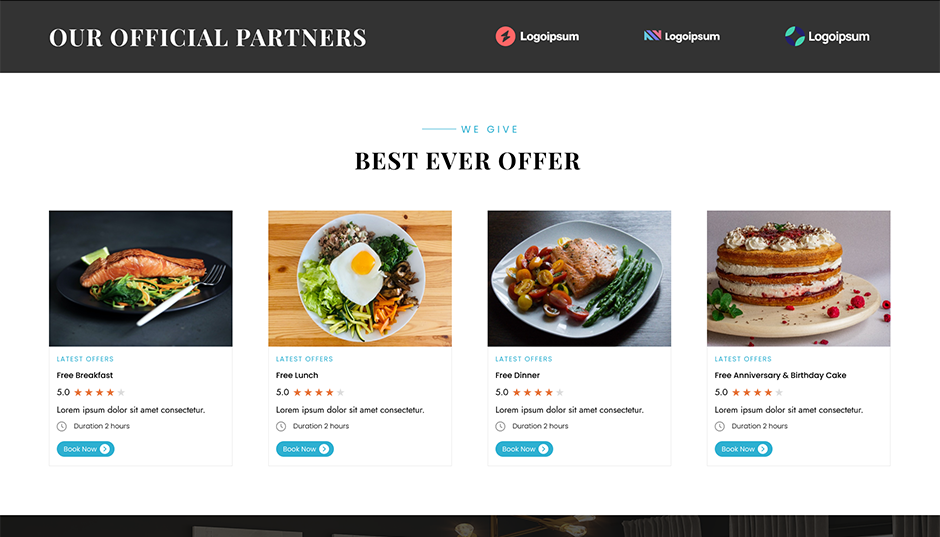
Task: Select Latest Offers tag on Free Dinner card
Action: (524, 359)
